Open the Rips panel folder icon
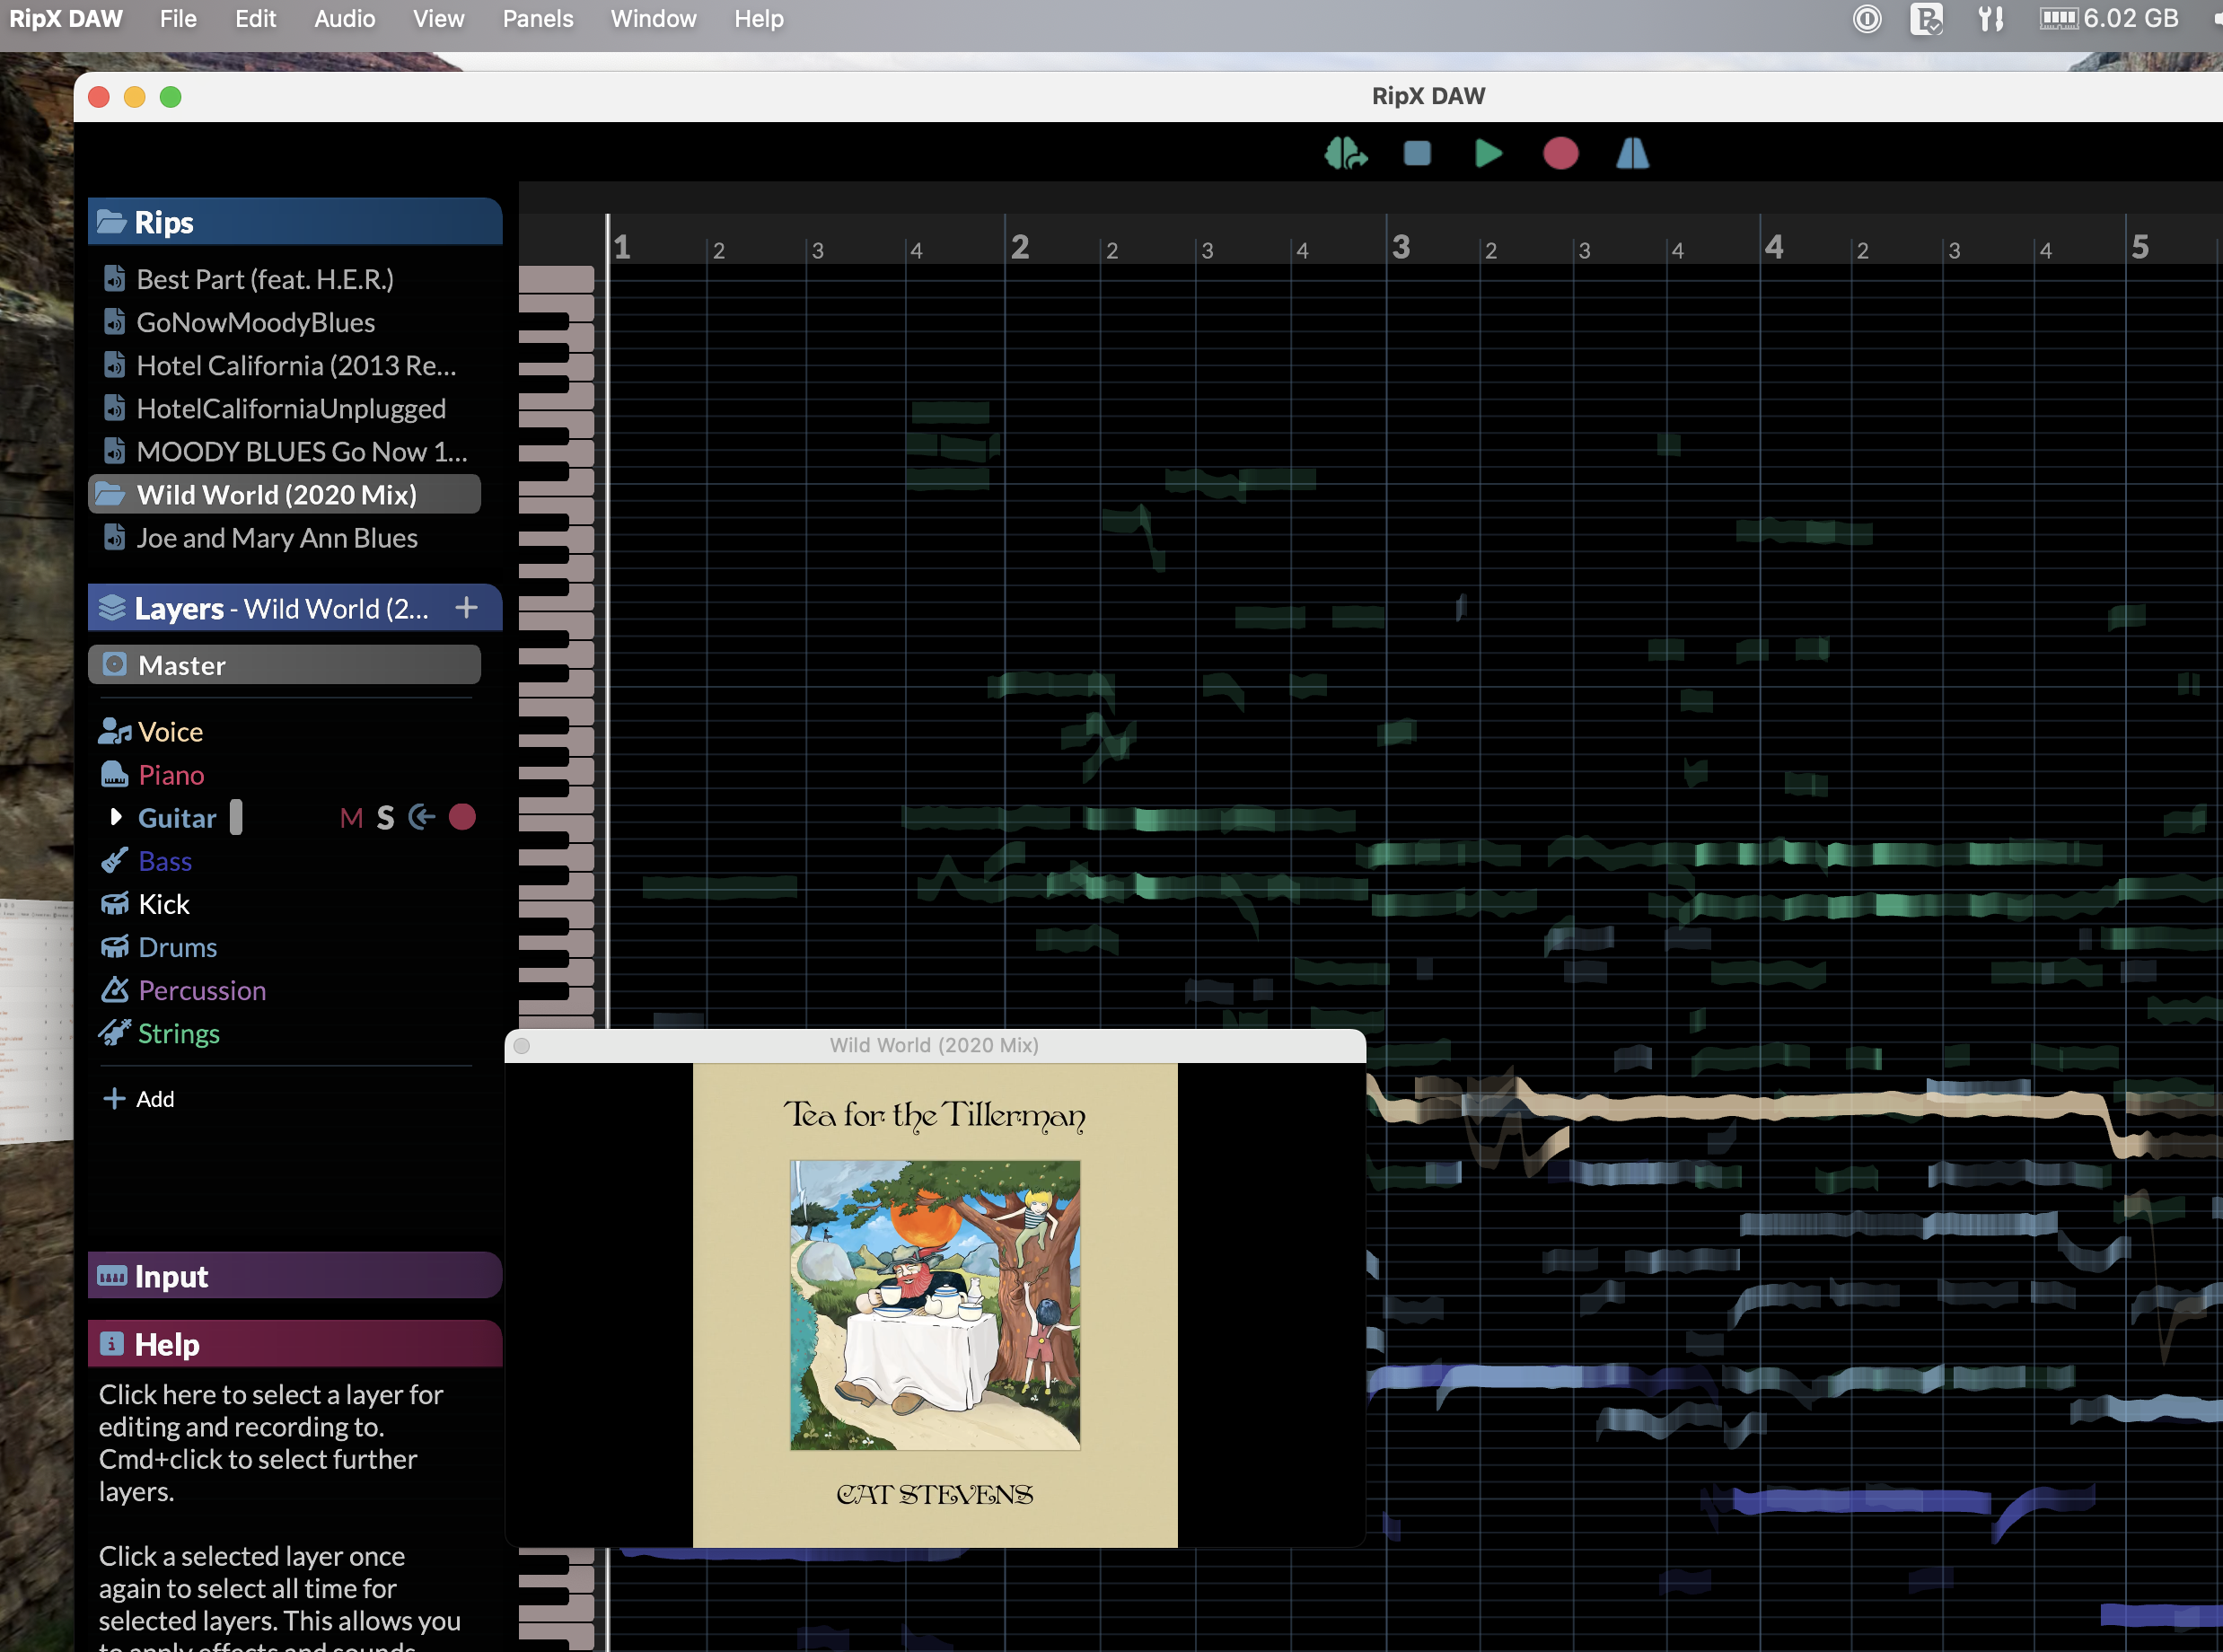Viewport: 2223px width, 1652px height. point(111,221)
